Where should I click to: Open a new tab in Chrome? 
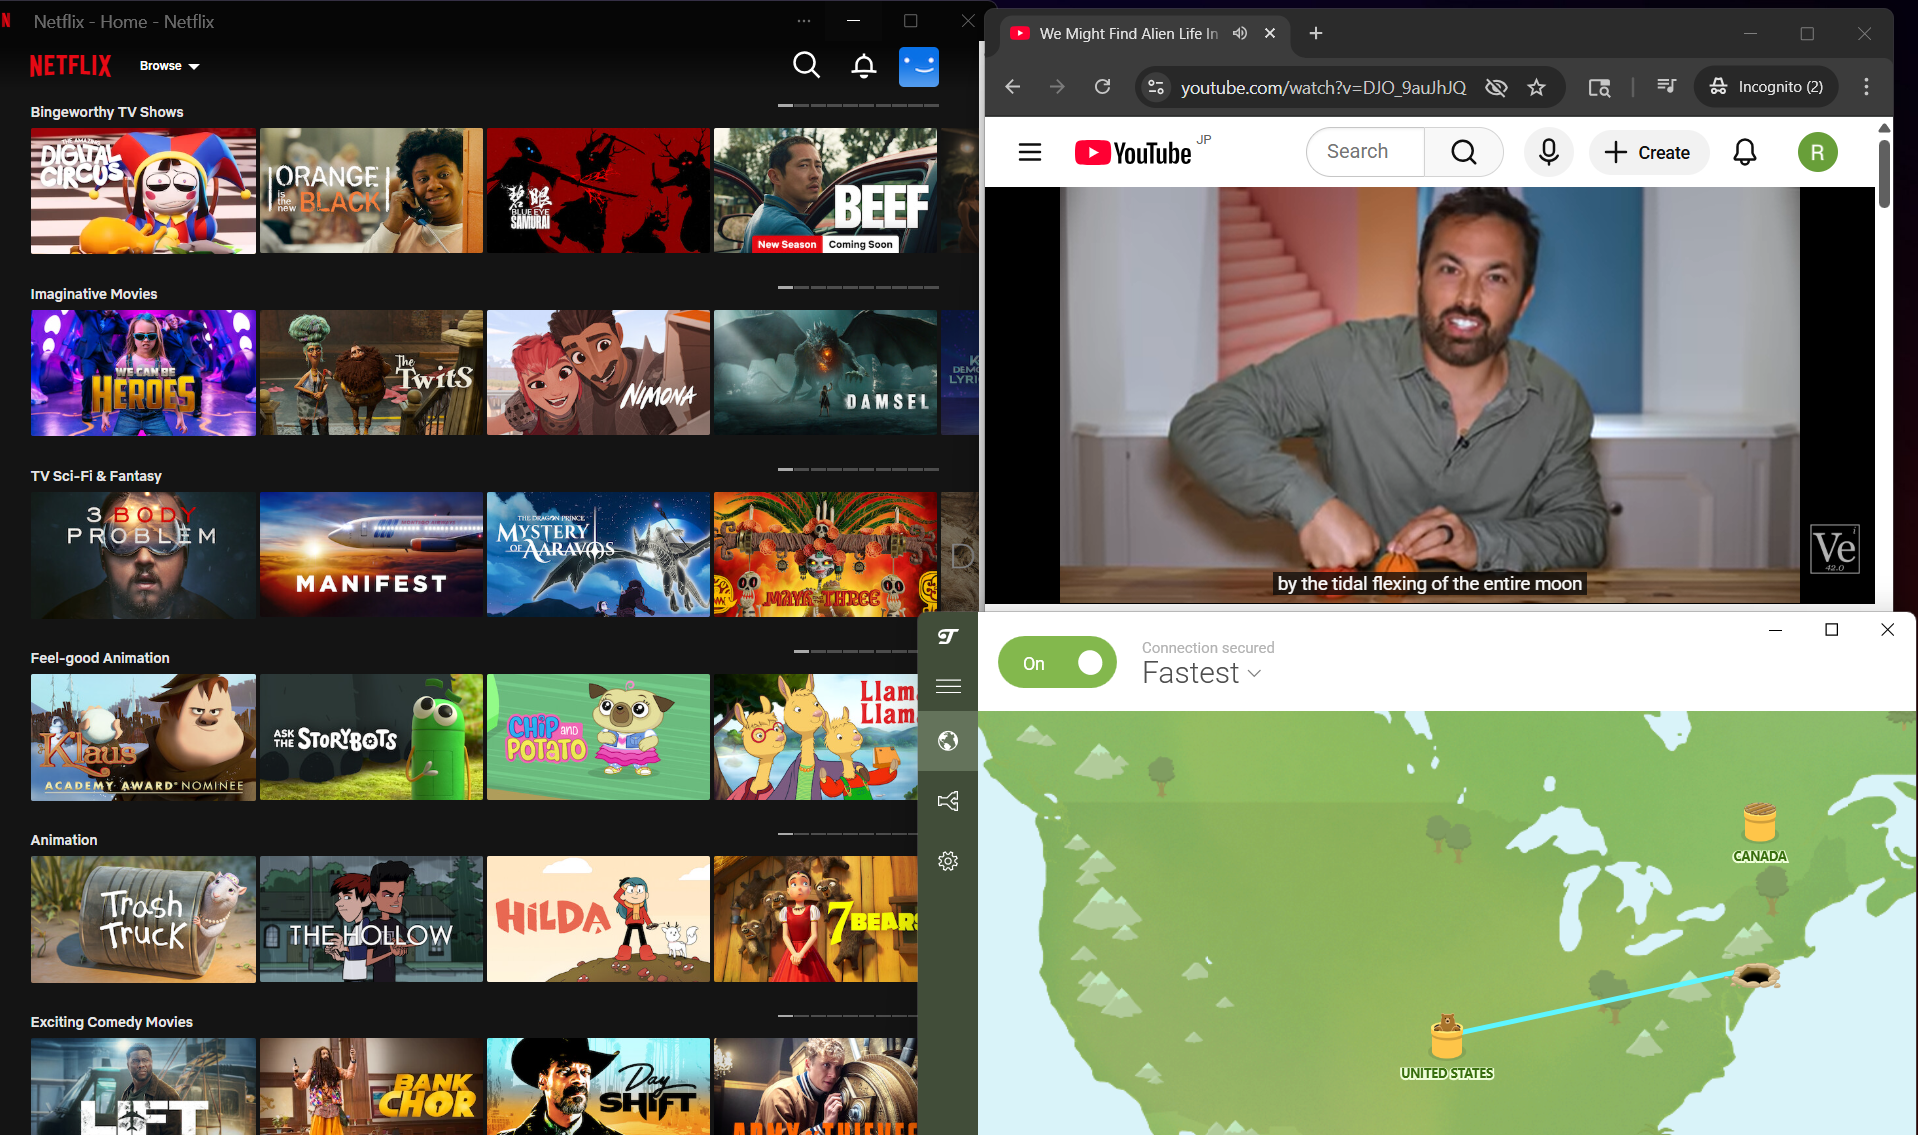[1316, 33]
